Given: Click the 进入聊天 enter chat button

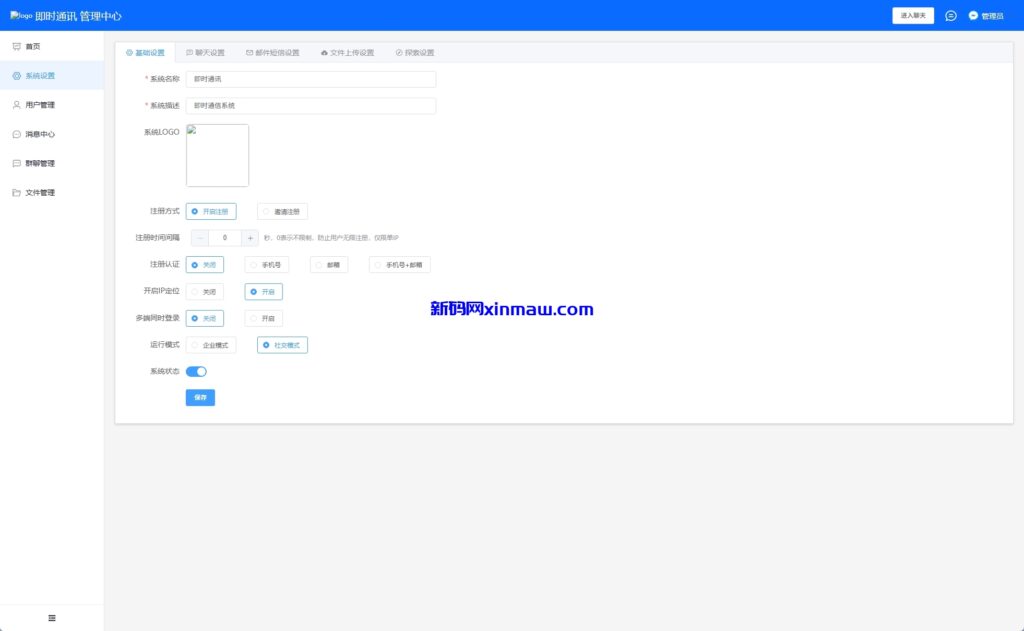Looking at the screenshot, I should point(913,16).
